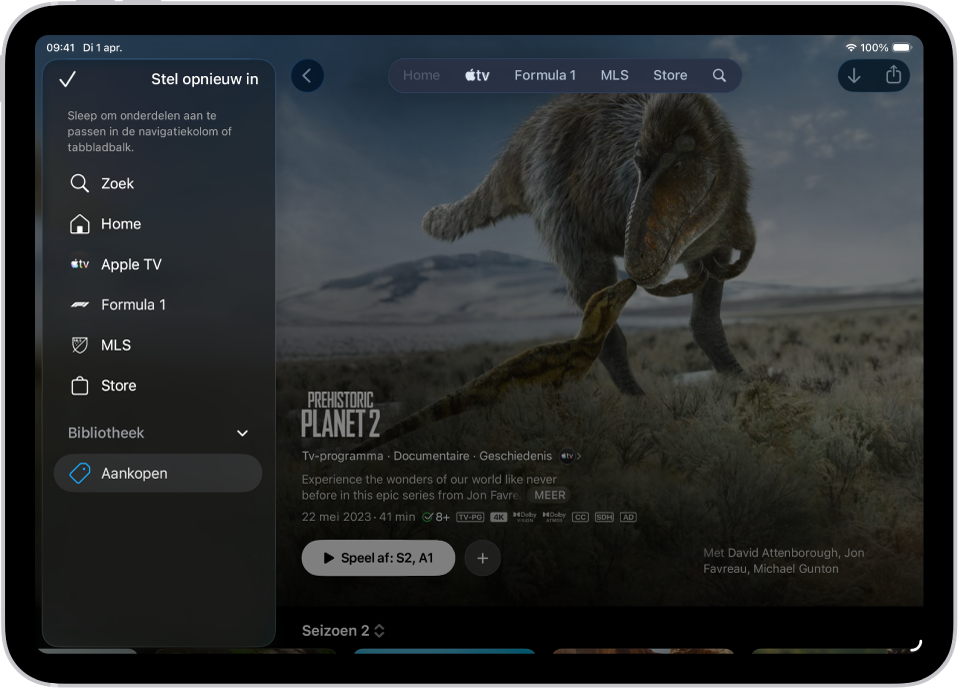Switch to the Home tab
Image resolution: width=963 pixels, height=689 pixels.
(421, 76)
